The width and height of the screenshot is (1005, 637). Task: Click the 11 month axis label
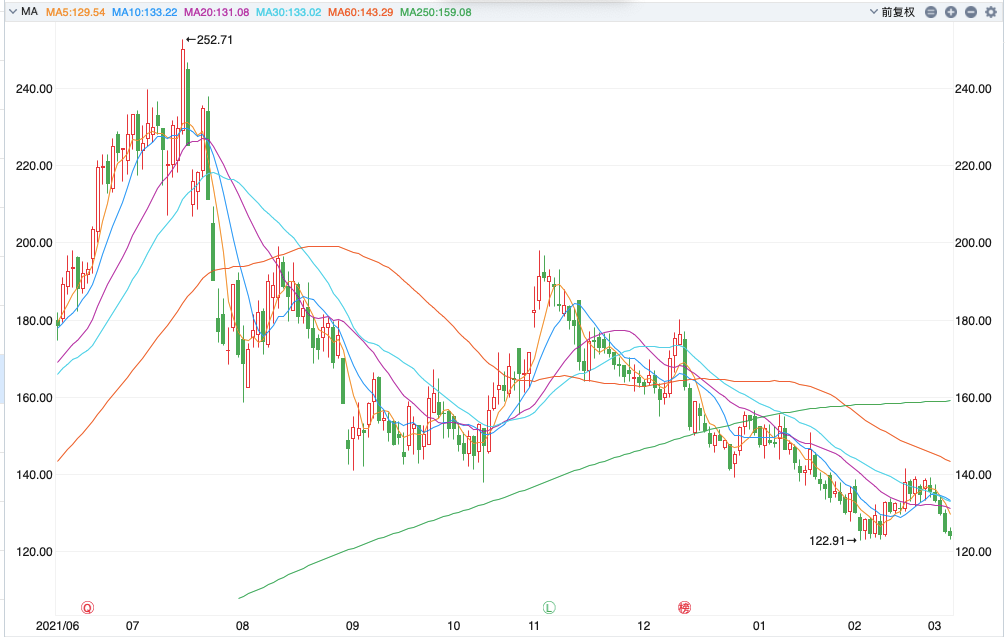pyautogui.click(x=534, y=626)
